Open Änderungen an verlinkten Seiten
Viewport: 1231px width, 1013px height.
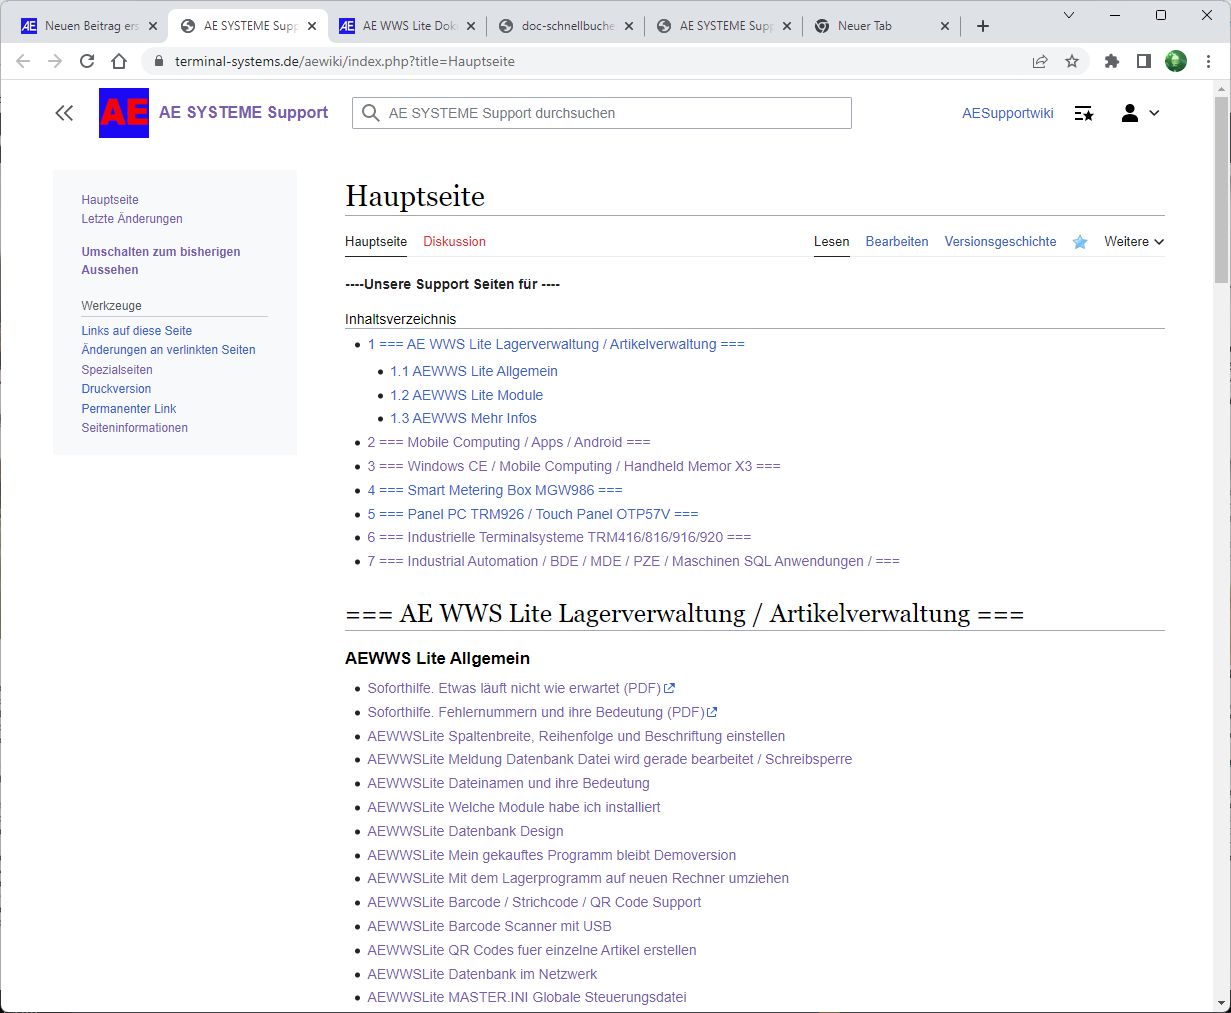coord(168,350)
